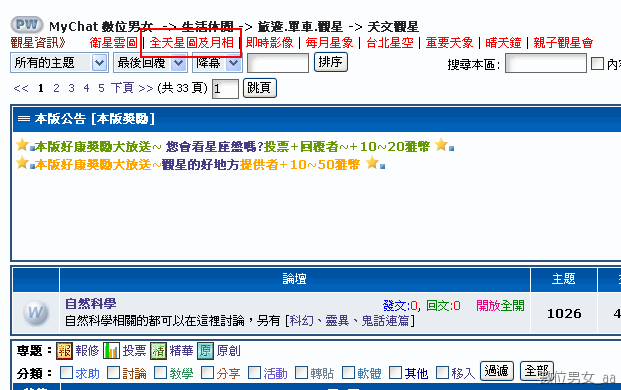
Task: Click the PW logo icon
Action: click(x=27, y=25)
